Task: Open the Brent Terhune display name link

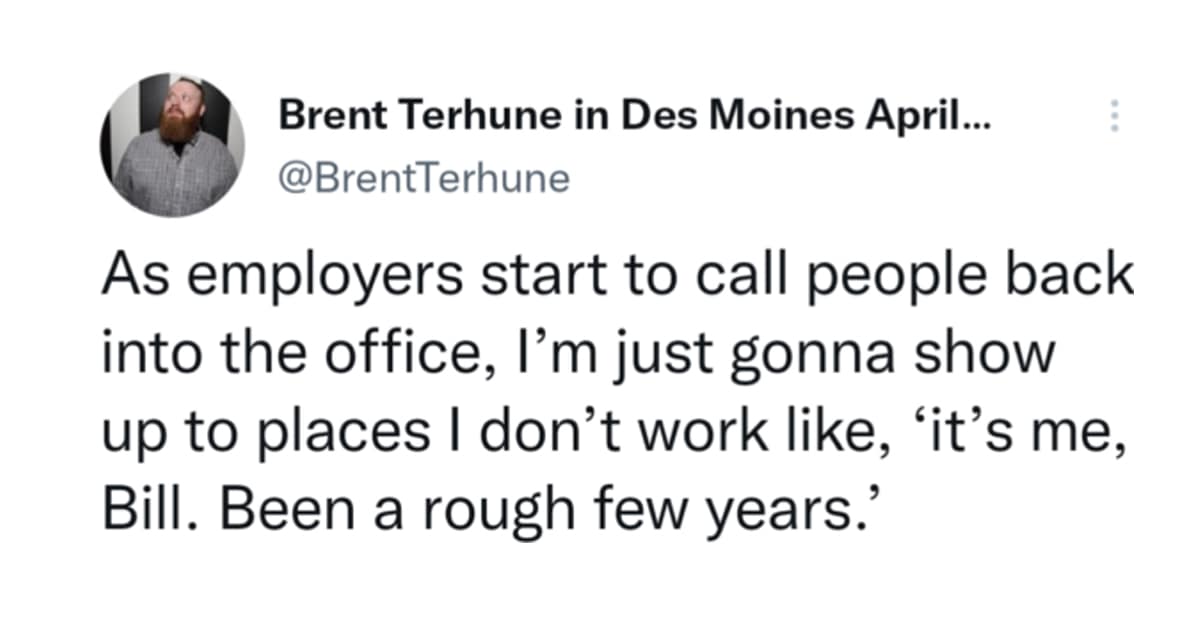Action: (x=420, y=118)
